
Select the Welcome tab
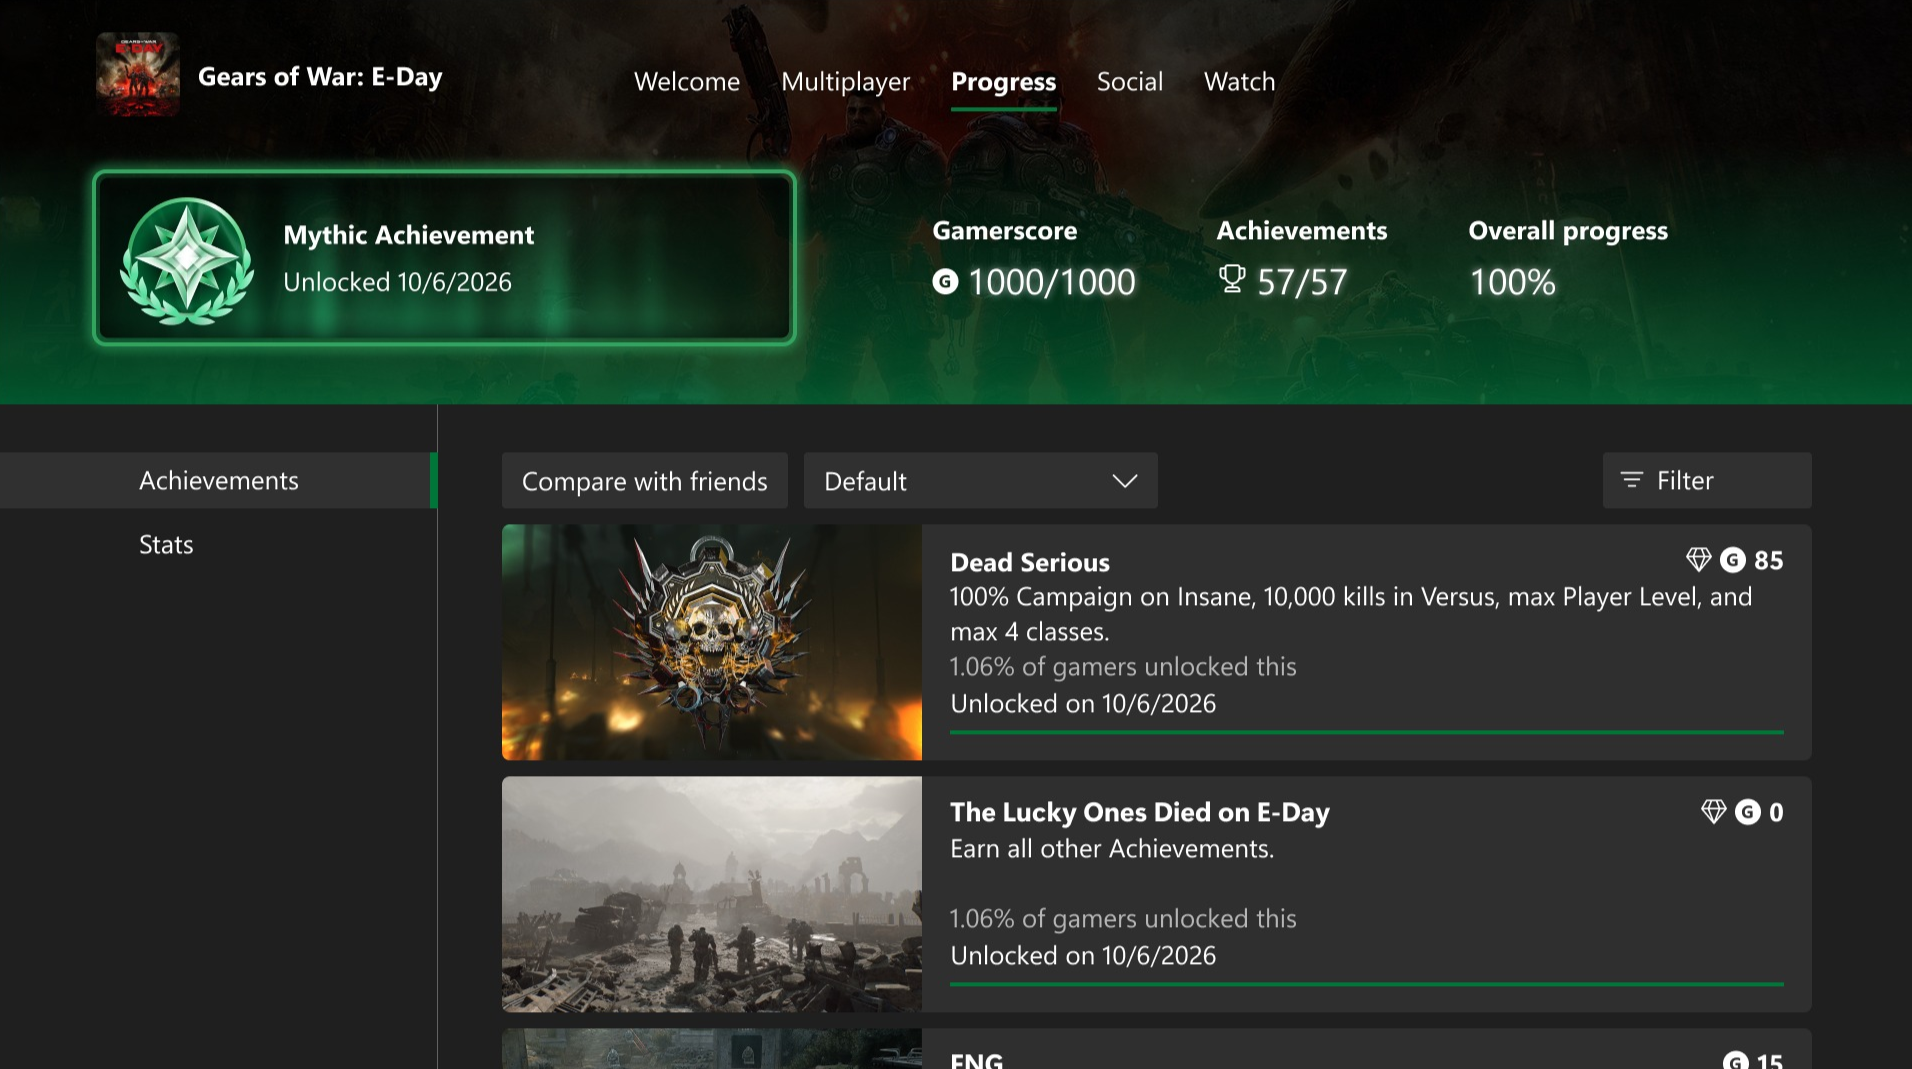687,82
